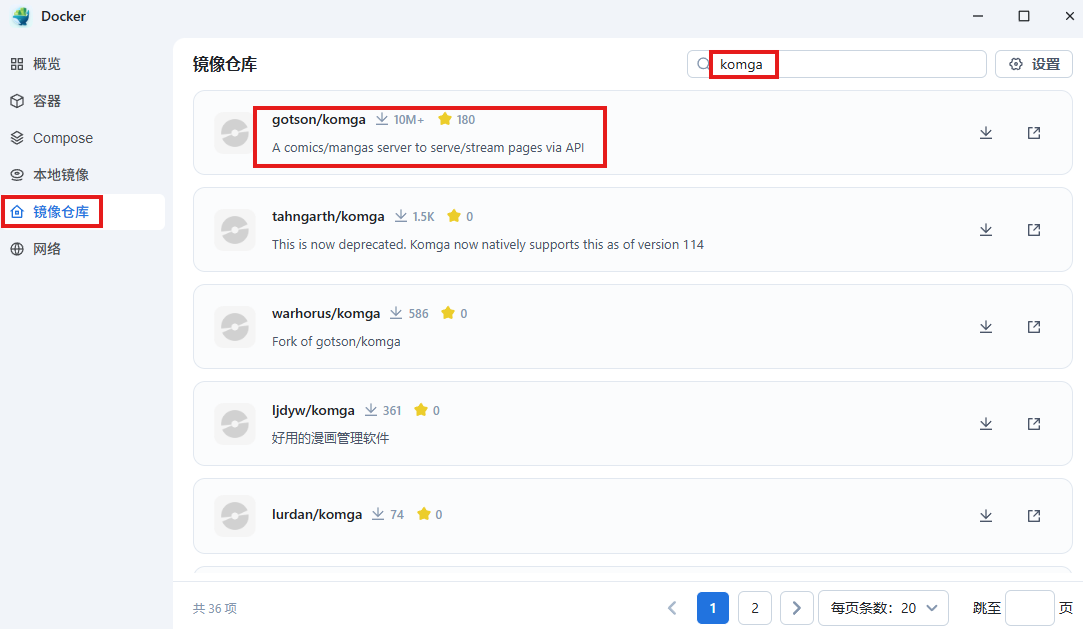1083x629 pixels.
Task: Click the 跳至 page number input
Action: pos(1029,608)
